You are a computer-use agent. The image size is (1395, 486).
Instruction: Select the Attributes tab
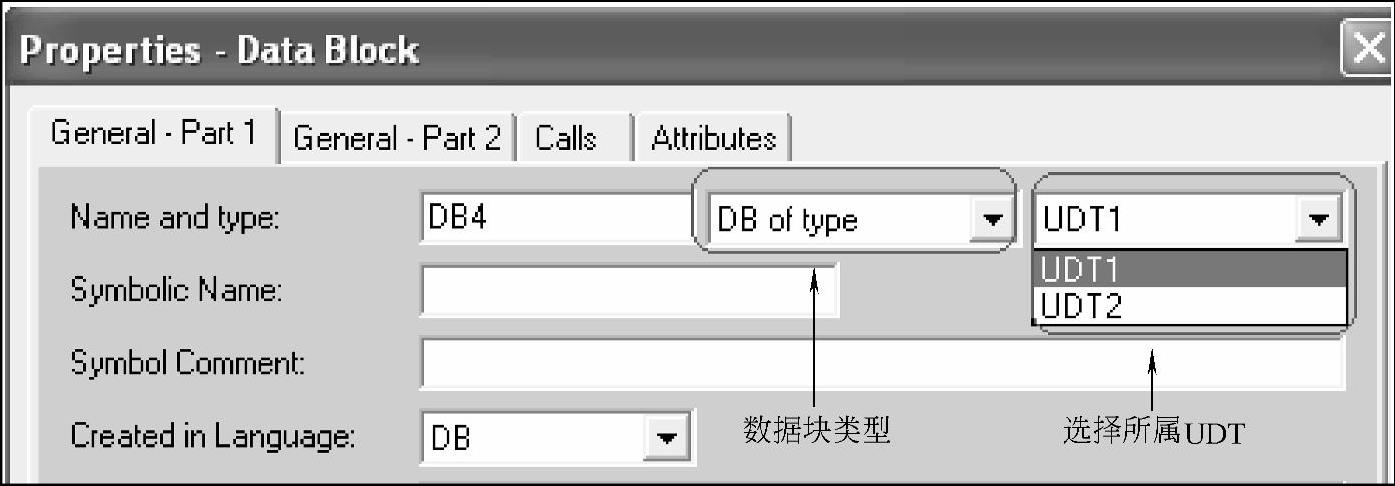coord(713,138)
